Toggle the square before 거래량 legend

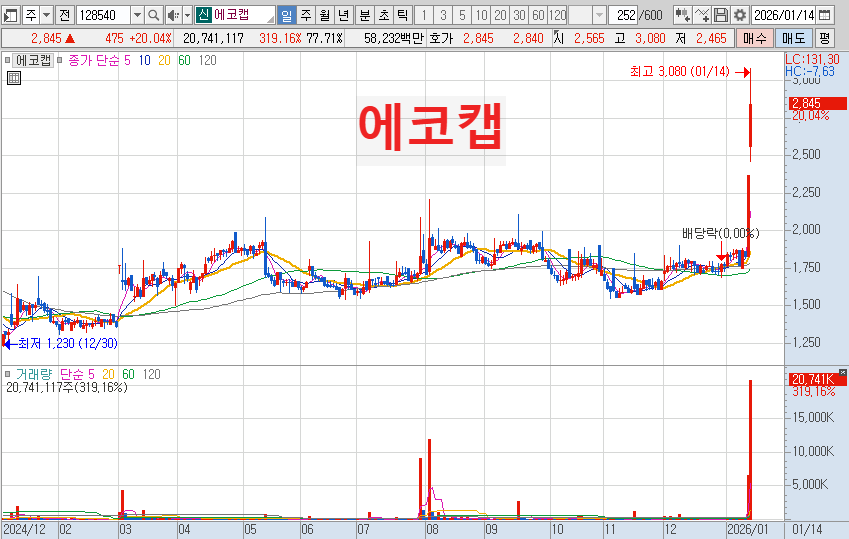(8, 374)
